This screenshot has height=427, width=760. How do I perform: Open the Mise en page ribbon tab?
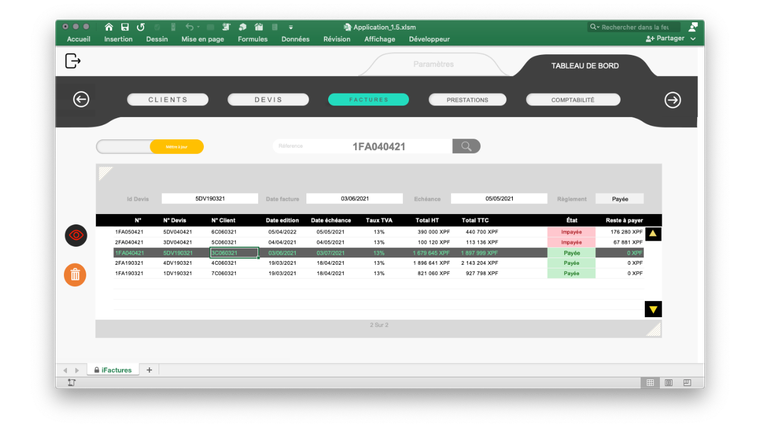[203, 39]
